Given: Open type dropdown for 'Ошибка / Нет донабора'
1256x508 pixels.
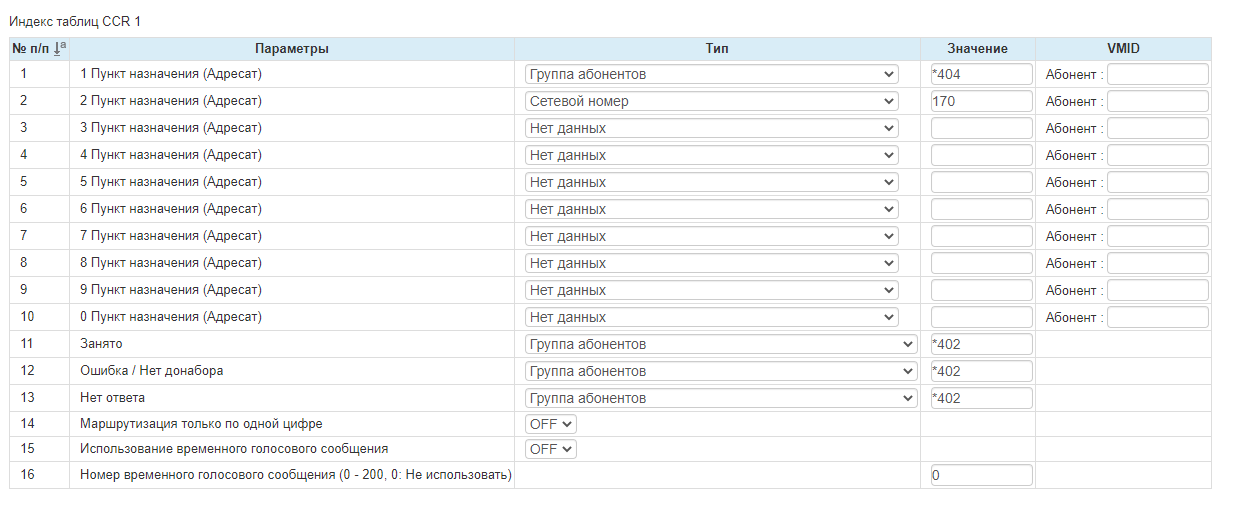Looking at the screenshot, I should pyautogui.click(x=721, y=371).
